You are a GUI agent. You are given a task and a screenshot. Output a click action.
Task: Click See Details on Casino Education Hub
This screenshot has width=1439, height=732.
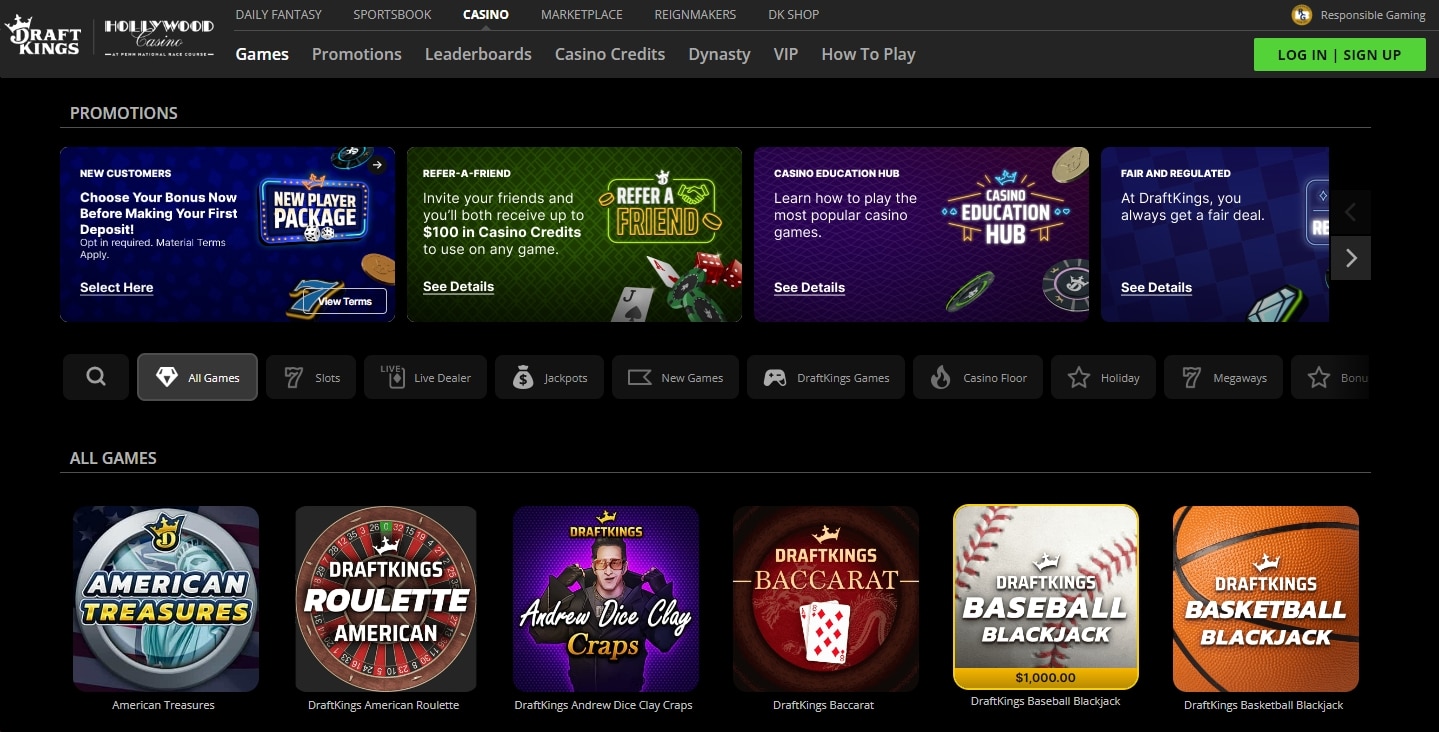pyautogui.click(x=809, y=287)
